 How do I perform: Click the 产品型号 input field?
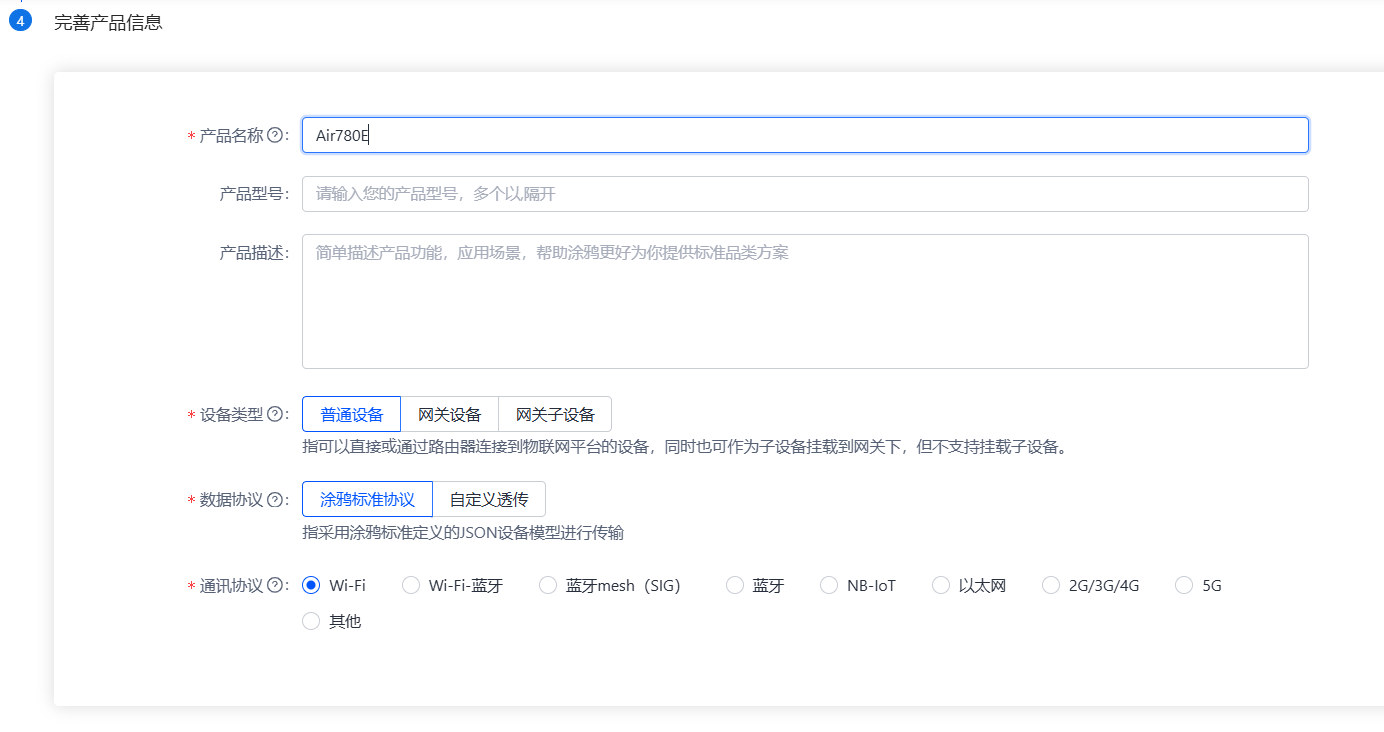coord(805,194)
